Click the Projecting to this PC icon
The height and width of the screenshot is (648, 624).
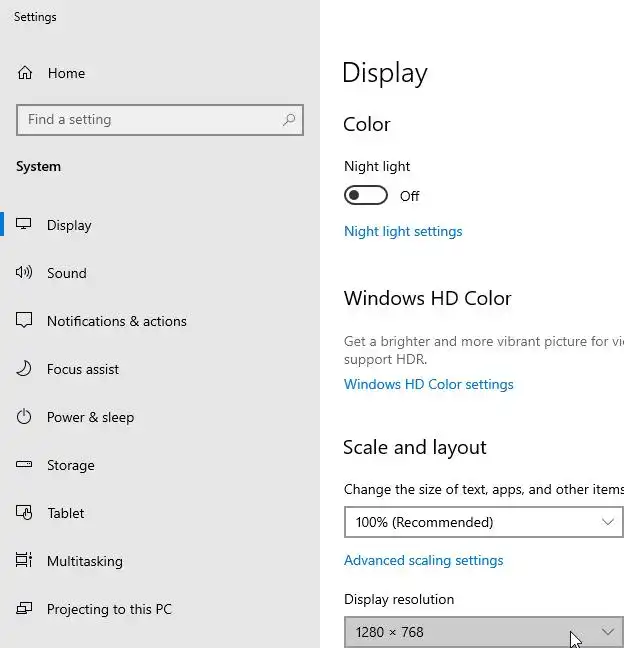[x=25, y=609]
